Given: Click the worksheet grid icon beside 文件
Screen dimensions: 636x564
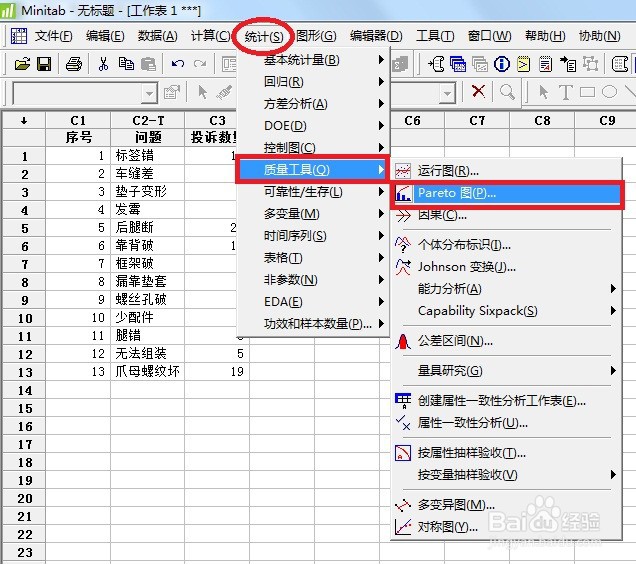Looking at the screenshot, I should point(19,36).
